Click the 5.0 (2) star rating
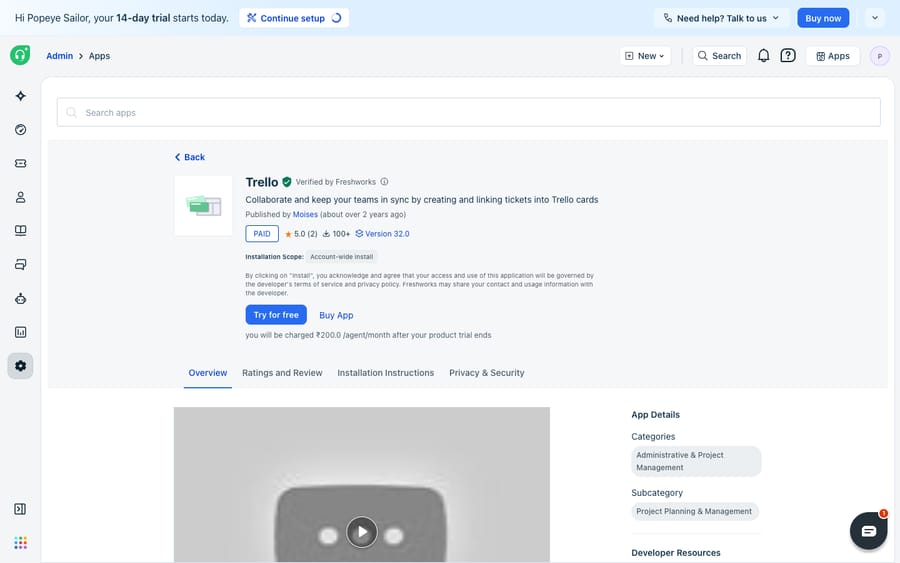This screenshot has height=563, width=900. click(301, 234)
